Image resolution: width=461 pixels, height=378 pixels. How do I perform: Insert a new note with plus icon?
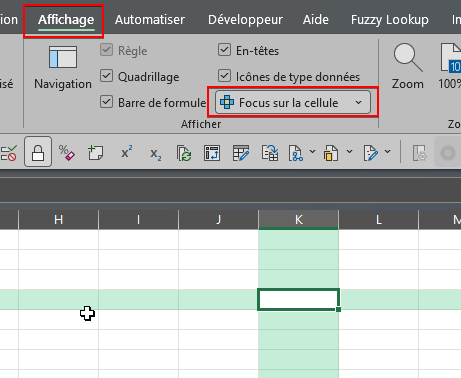(x=95, y=153)
